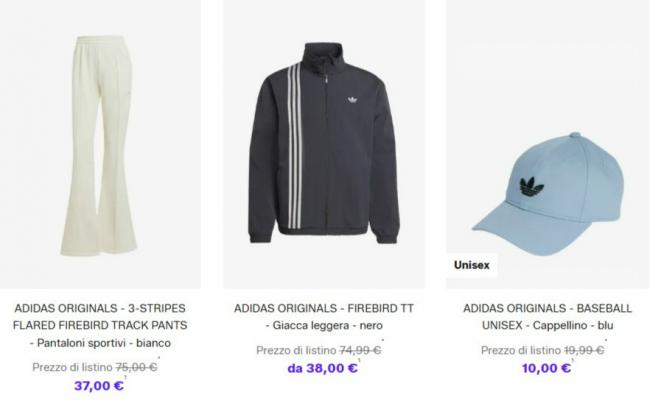Image resolution: width=650 pixels, height=406 pixels.
Task: Select the da 38,00 € jacket price
Action: coord(323,368)
